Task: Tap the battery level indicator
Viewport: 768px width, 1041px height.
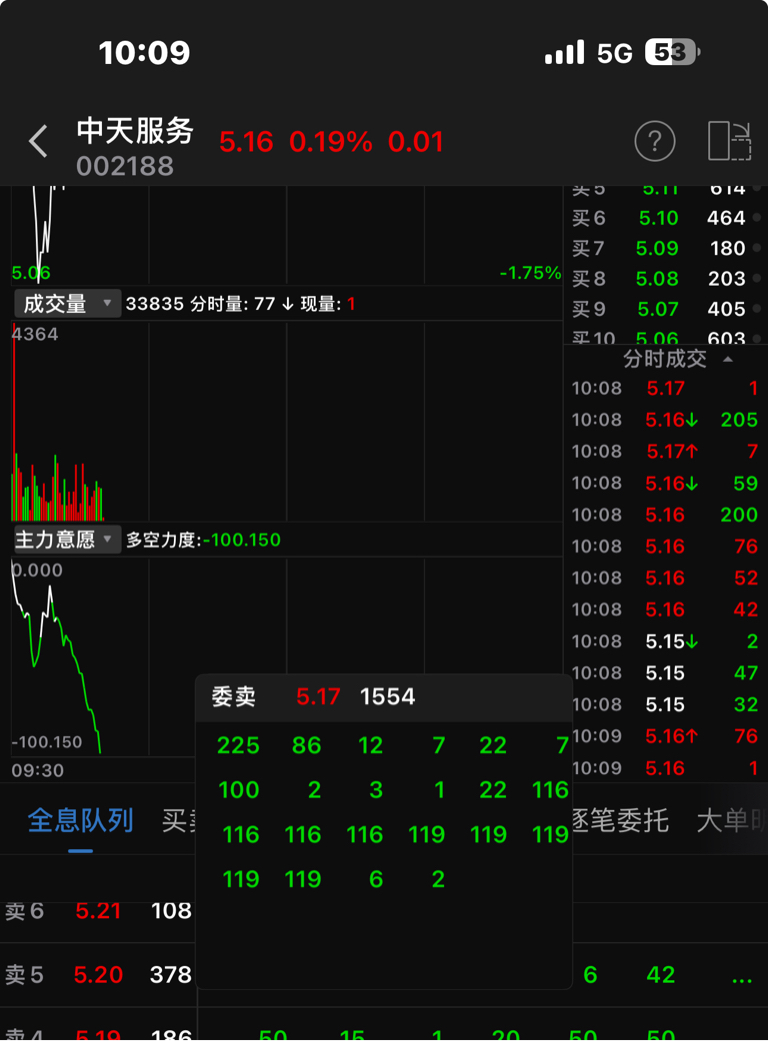Action: (672, 52)
